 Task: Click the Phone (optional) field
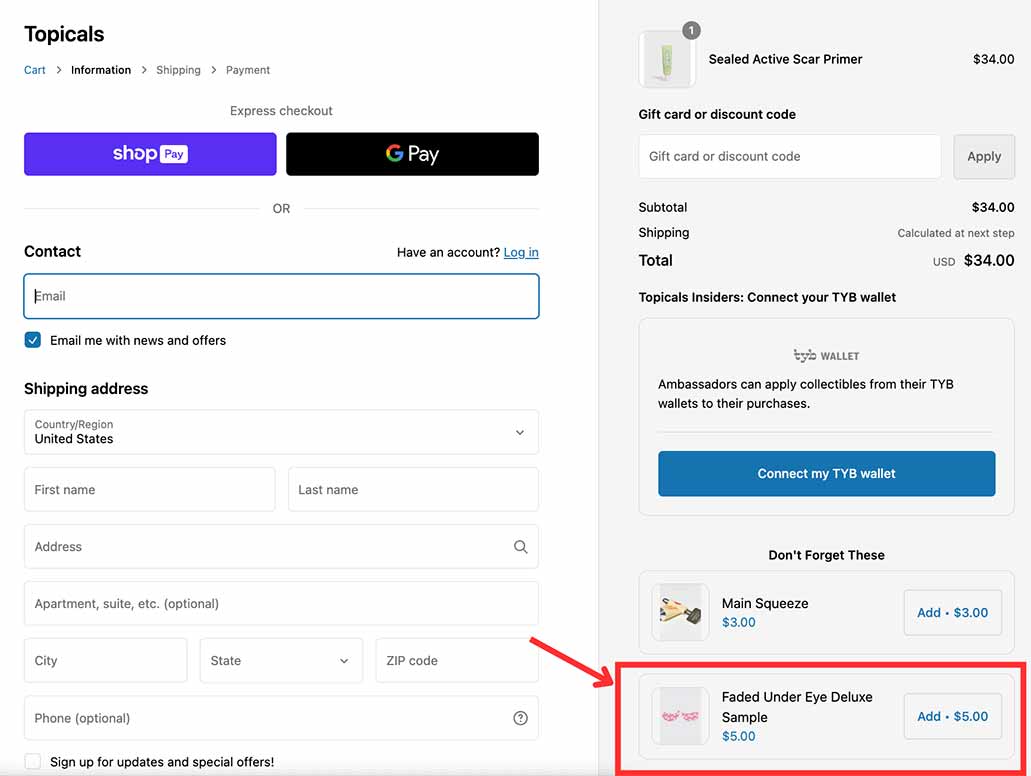coord(281,718)
